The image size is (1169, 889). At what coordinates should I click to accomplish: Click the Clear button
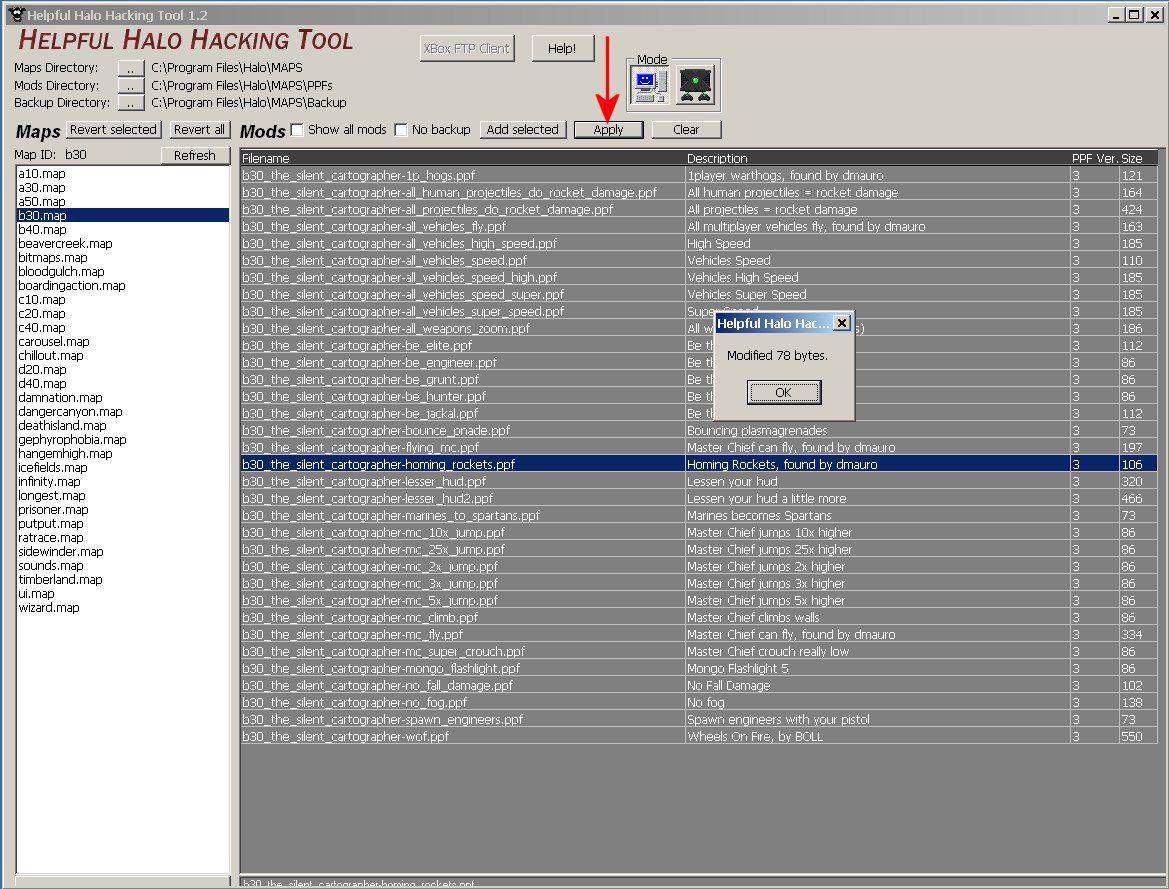(686, 130)
